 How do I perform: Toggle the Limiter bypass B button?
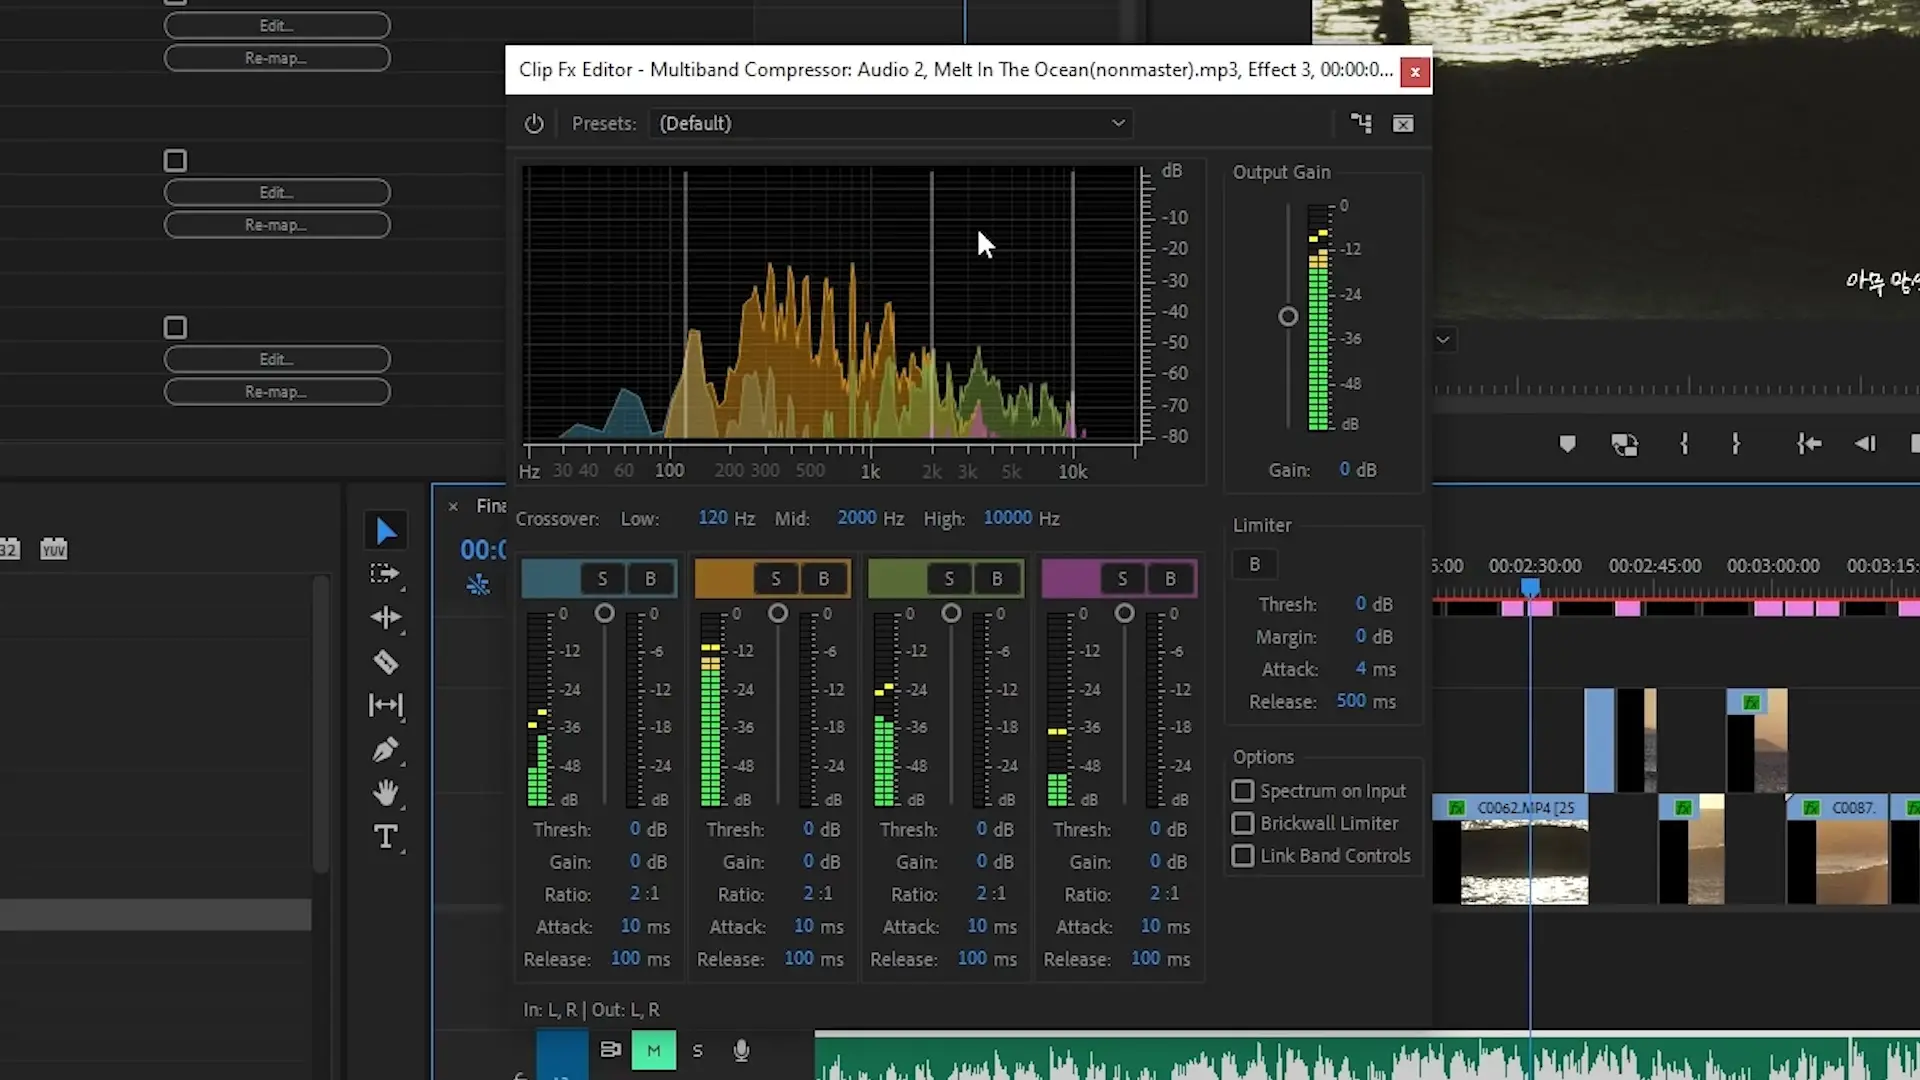1254,564
